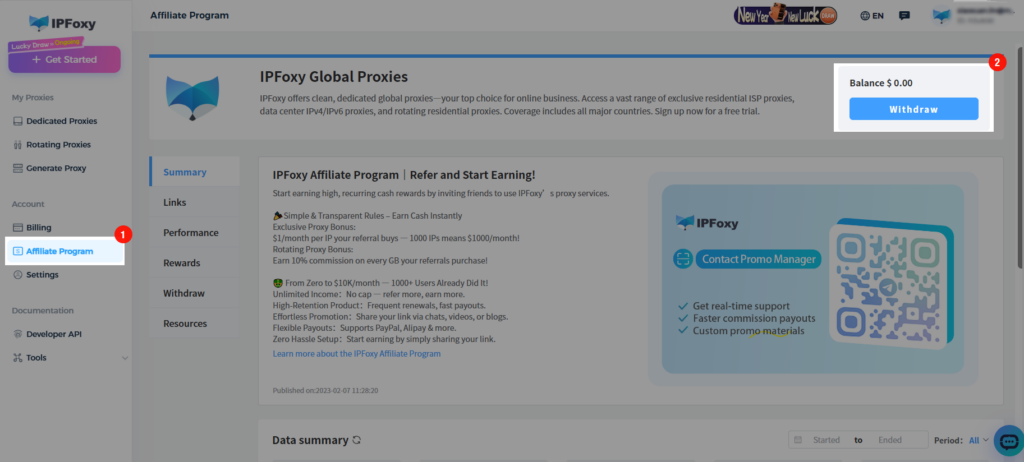Expand the Tools menu chevron
Viewport: 1024px width, 462px height.
pyautogui.click(x=124, y=358)
